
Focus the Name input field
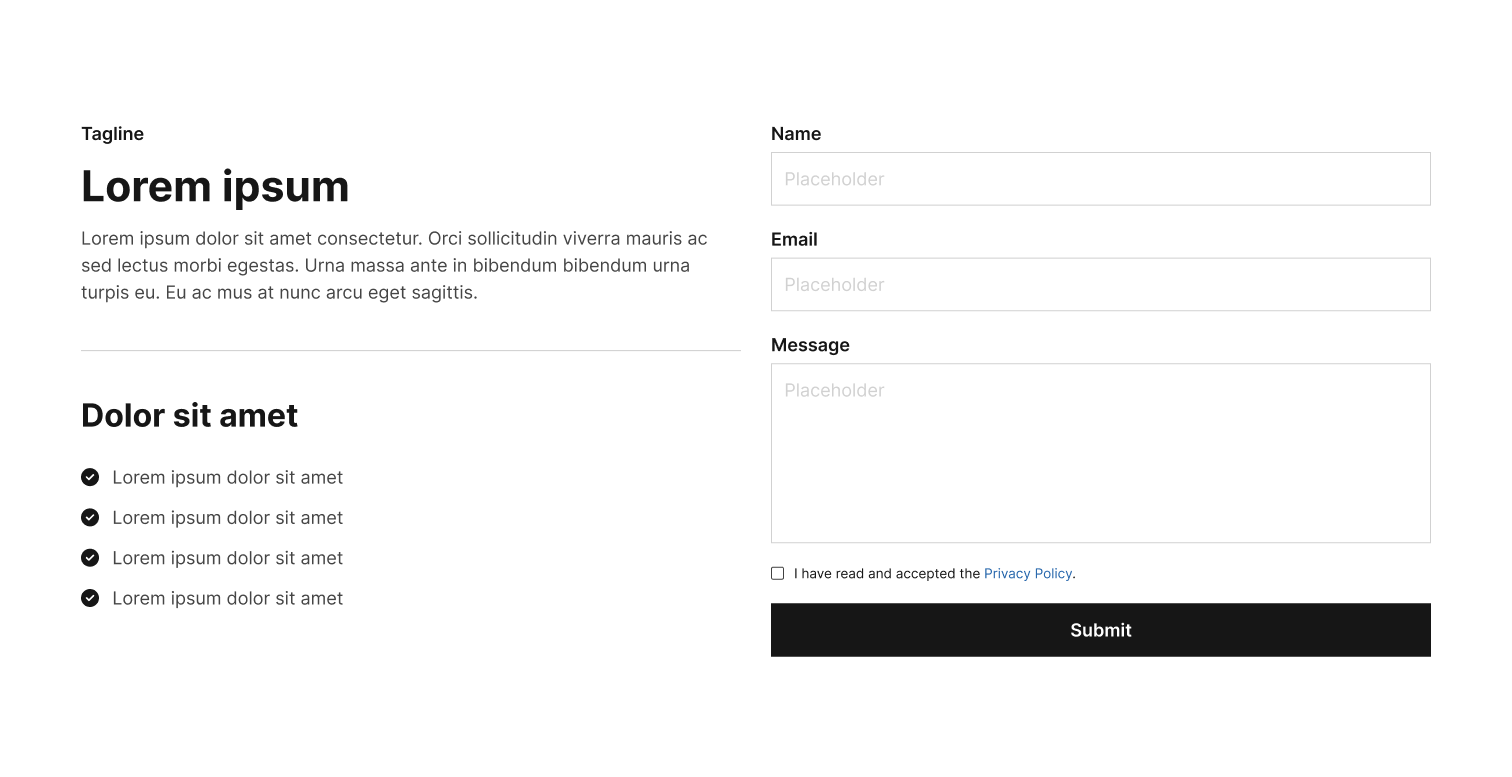(x=1100, y=179)
